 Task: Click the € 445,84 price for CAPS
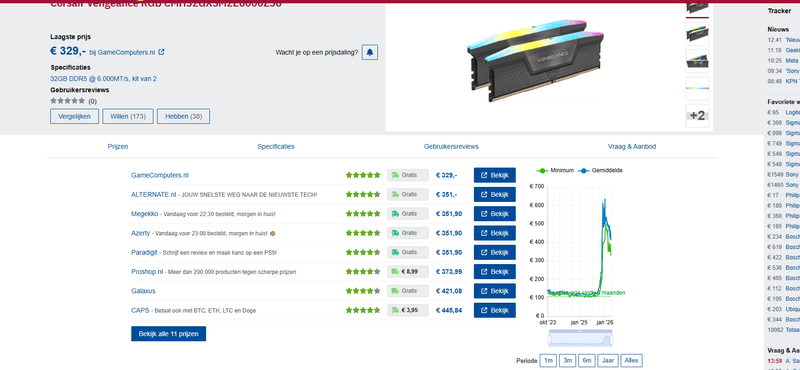tap(449, 310)
